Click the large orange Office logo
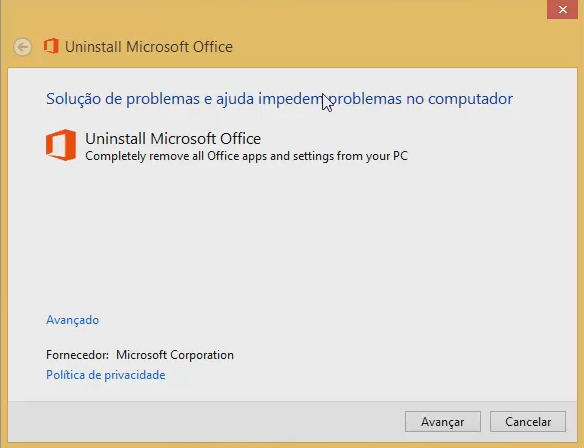The image size is (584, 448). (61, 145)
